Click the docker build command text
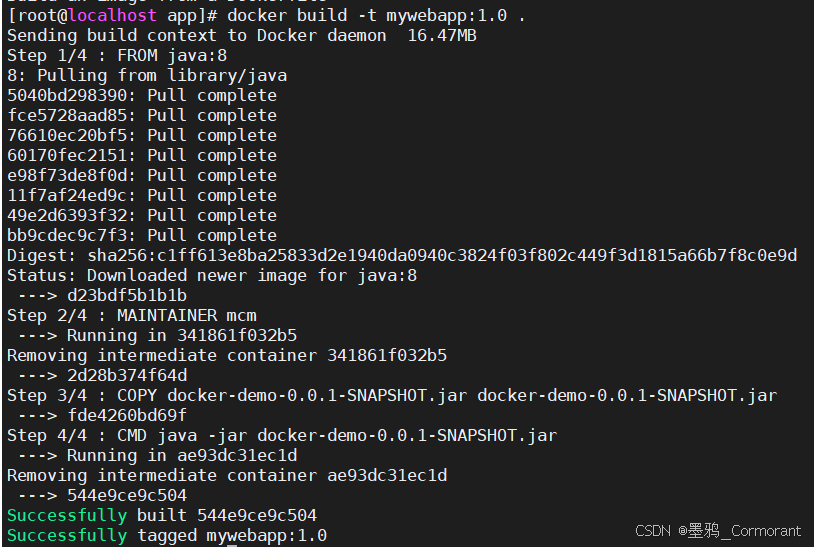The height and width of the screenshot is (547, 814). point(362,16)
